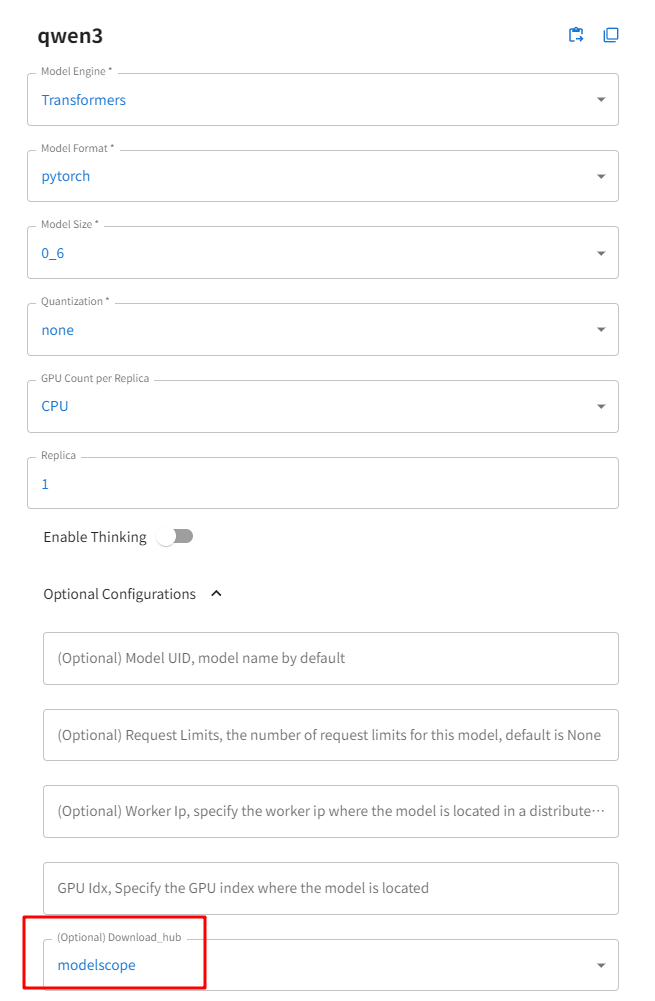
Task: Click the Worker Ip input field
Action: point(330,811)
